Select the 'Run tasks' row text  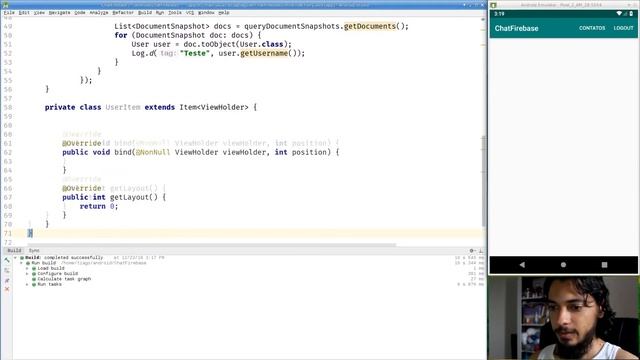49,284
